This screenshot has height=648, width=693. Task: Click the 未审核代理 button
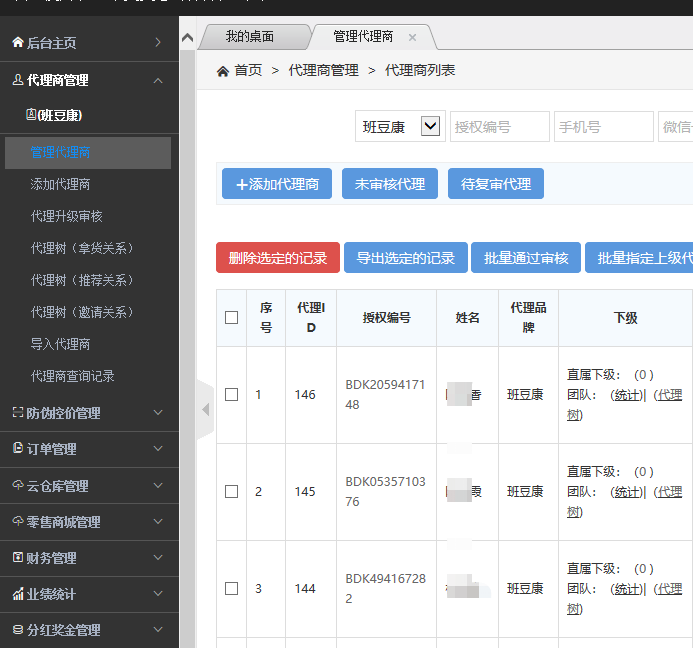point(390,183)
